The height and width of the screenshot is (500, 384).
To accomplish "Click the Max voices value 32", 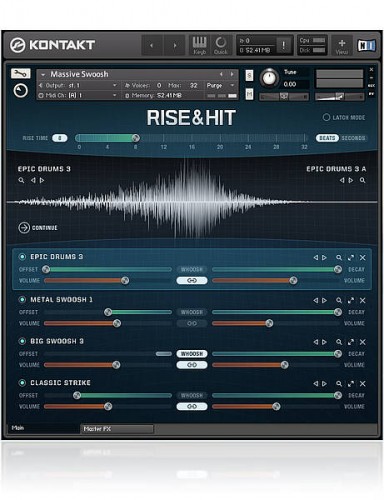I will 193,86.
